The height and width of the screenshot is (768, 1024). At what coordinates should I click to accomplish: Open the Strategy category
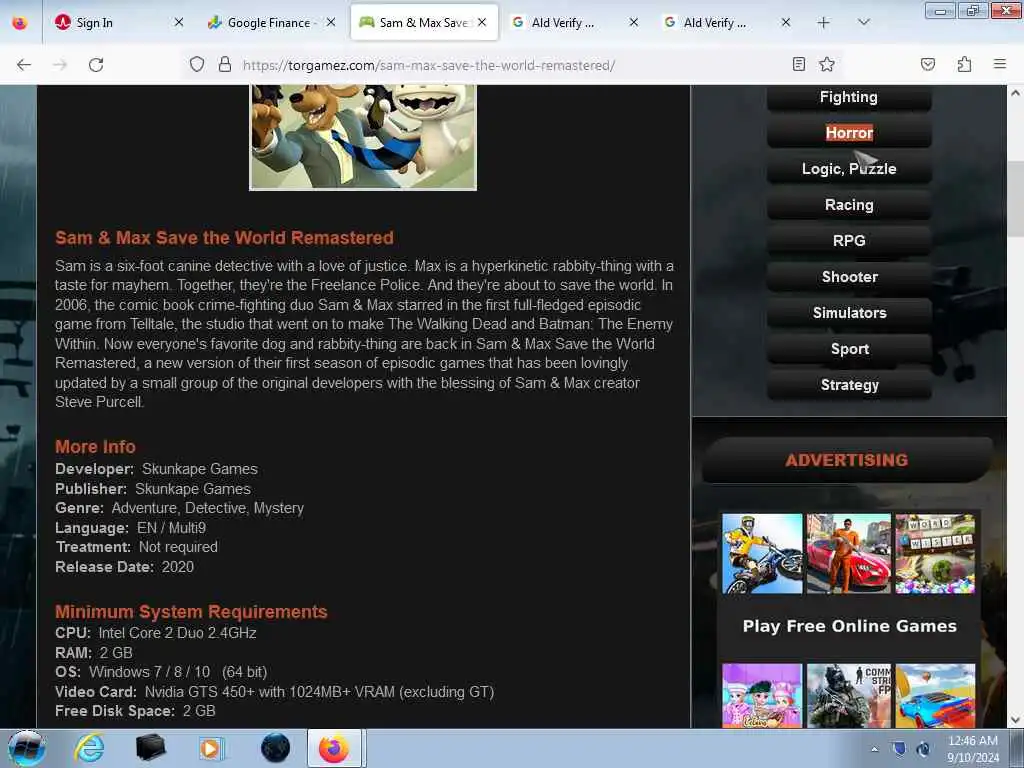tap(849, 385)
